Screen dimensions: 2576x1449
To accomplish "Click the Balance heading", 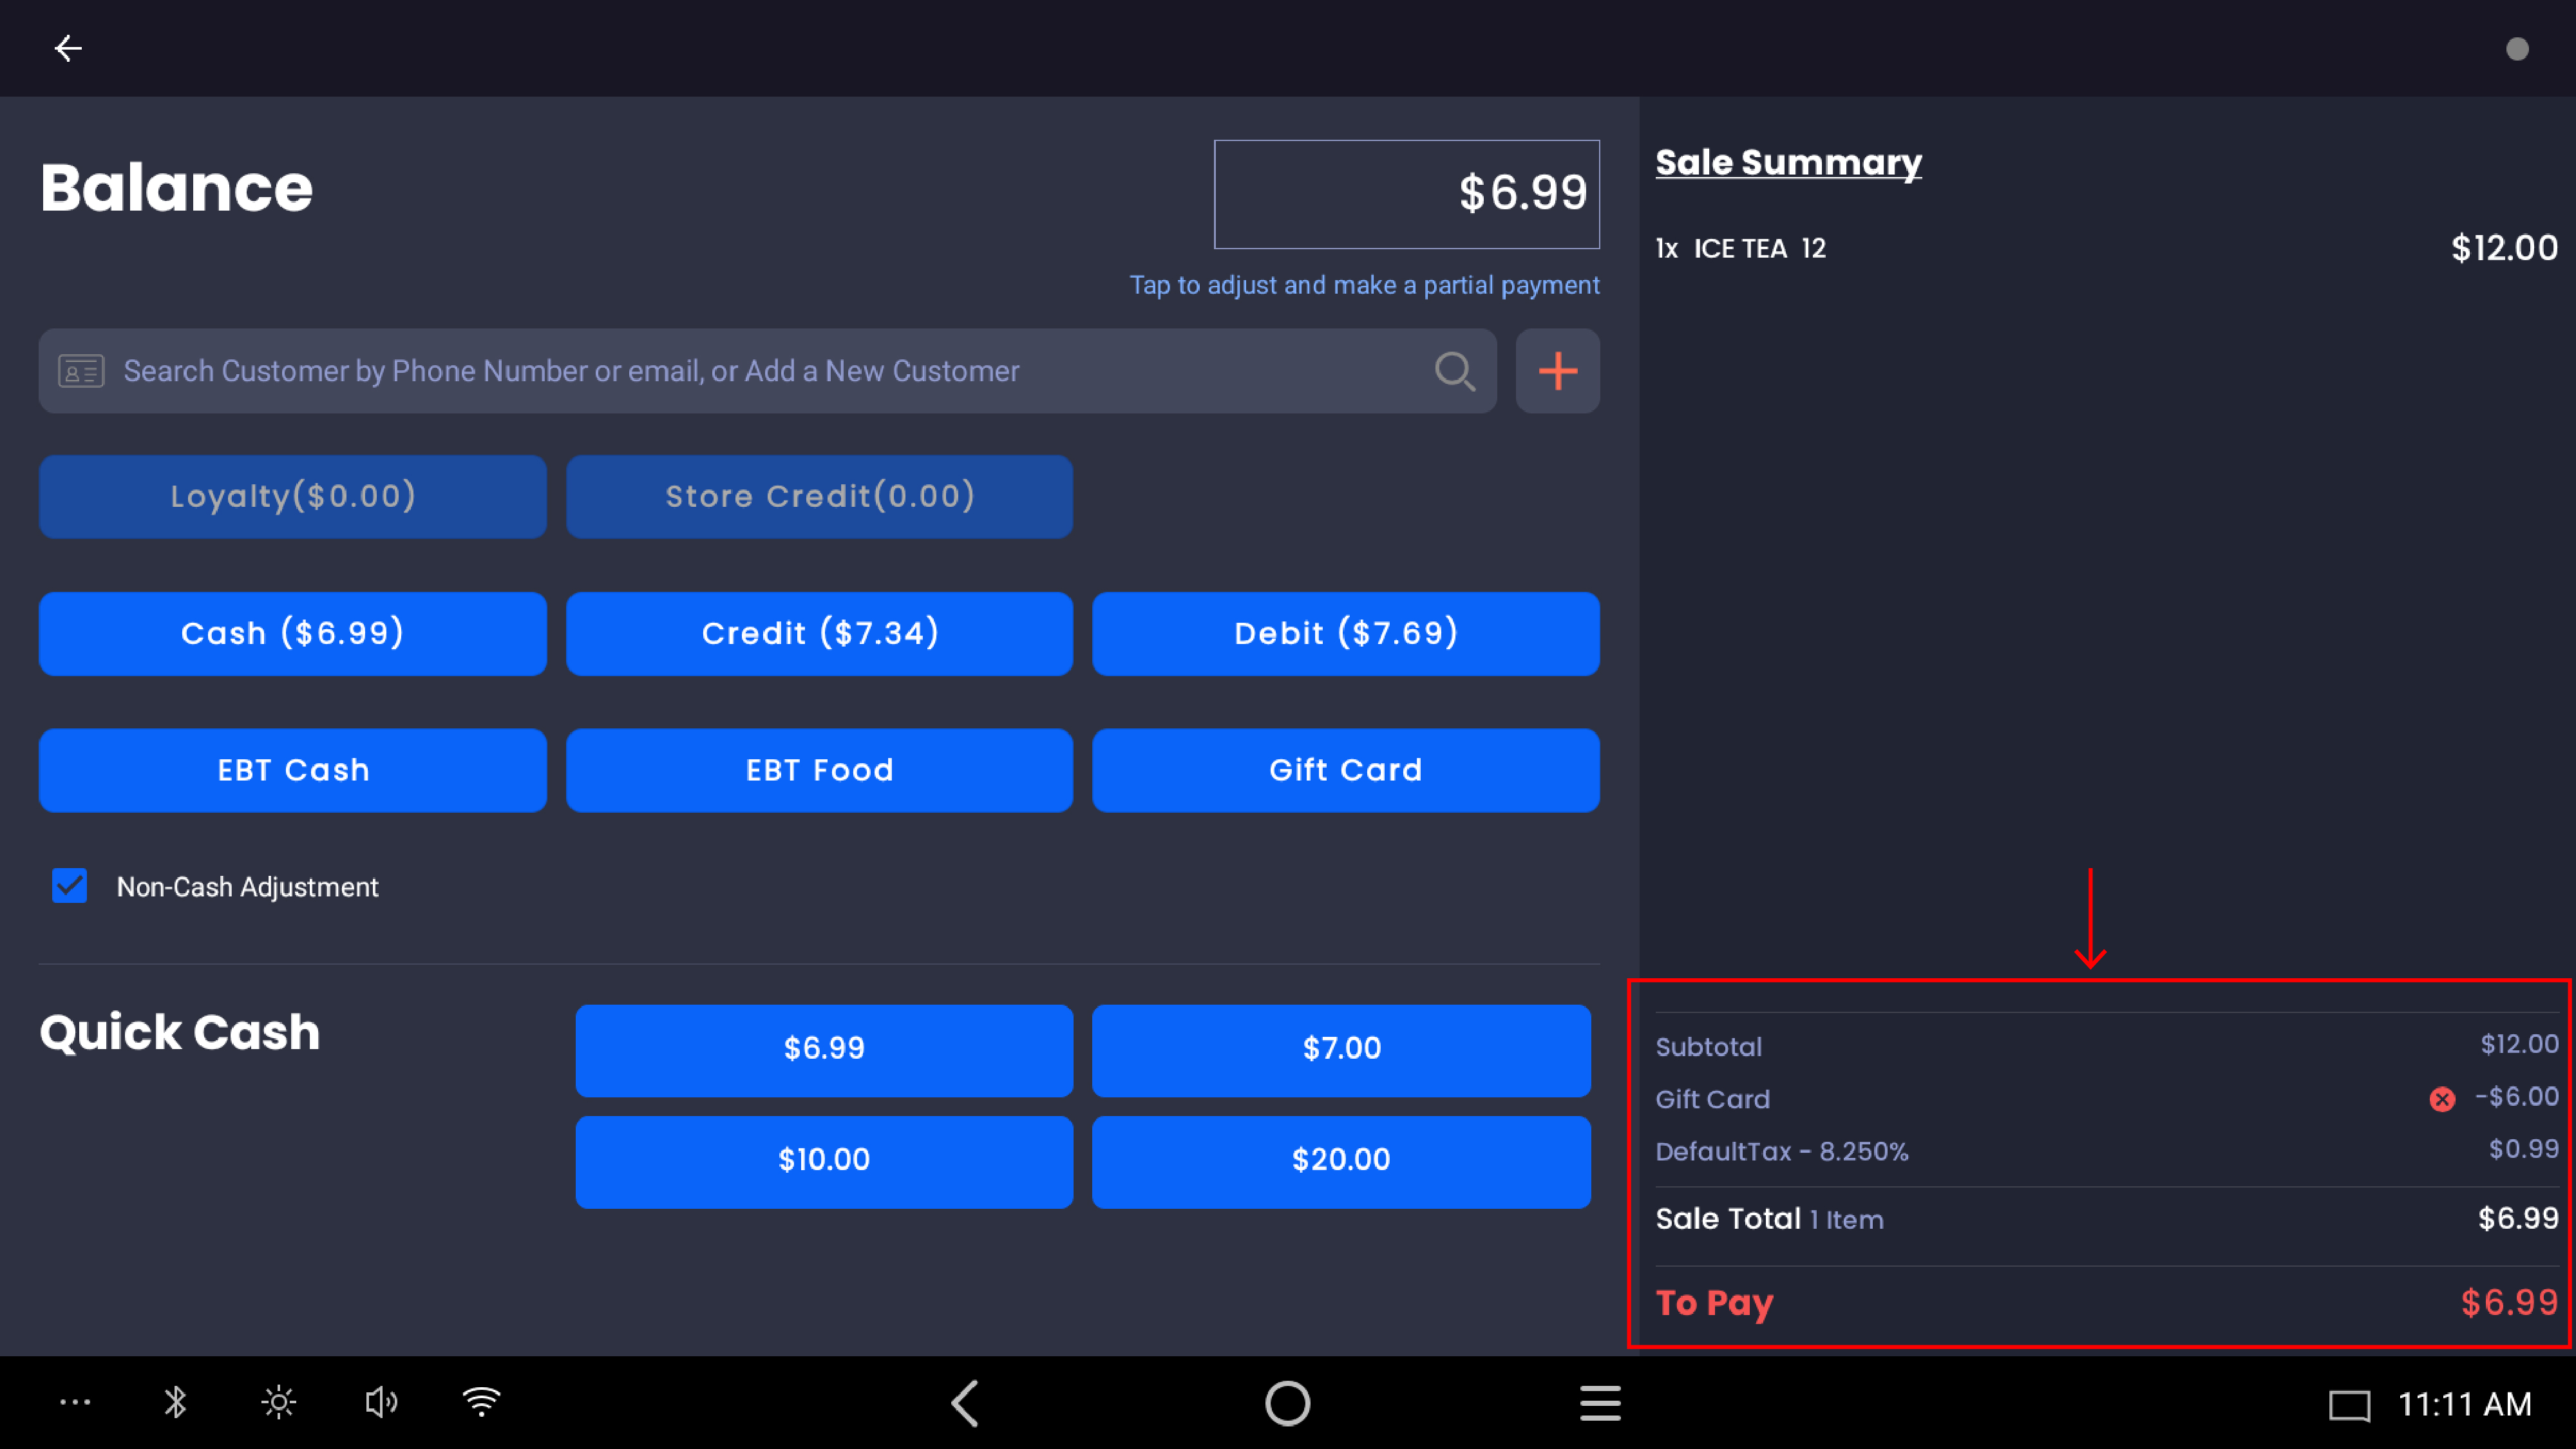I will tap(176, 188).
